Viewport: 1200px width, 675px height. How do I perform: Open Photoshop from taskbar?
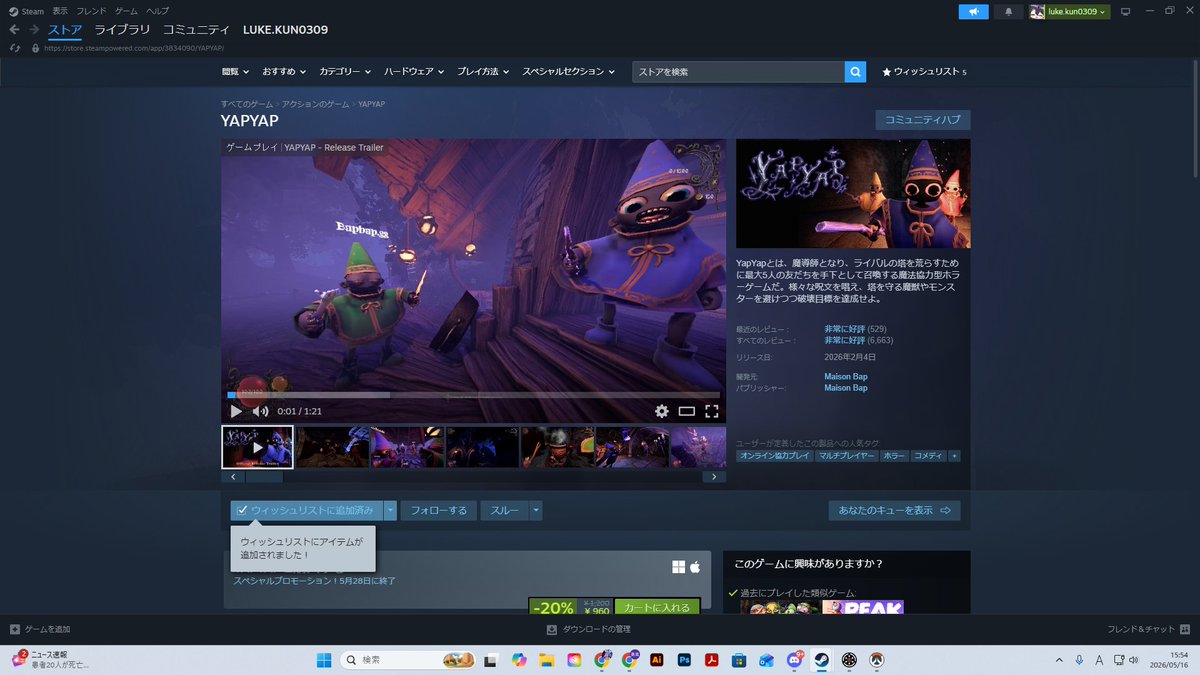tap(684, 660)
